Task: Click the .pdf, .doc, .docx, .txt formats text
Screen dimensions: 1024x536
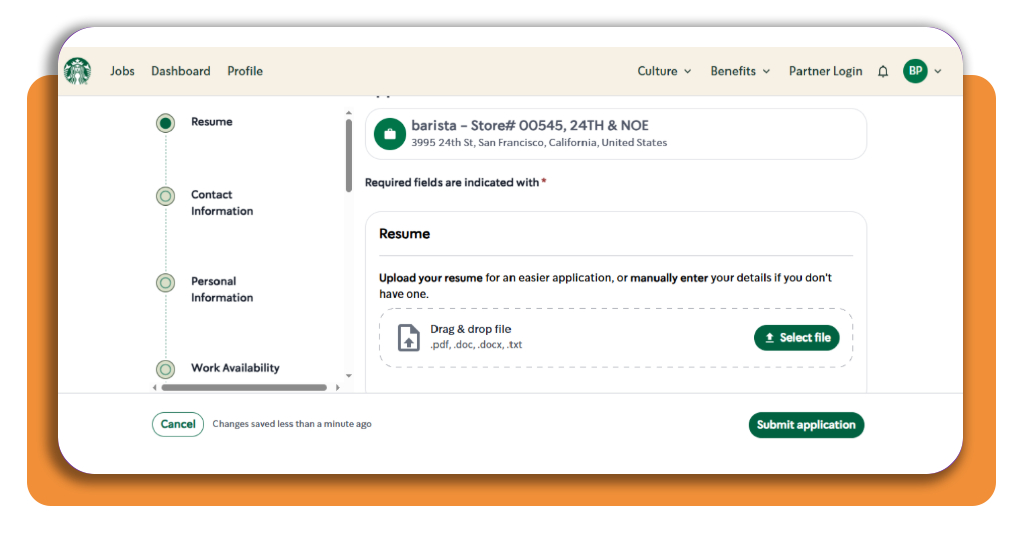Action: [x=476, y=345]
